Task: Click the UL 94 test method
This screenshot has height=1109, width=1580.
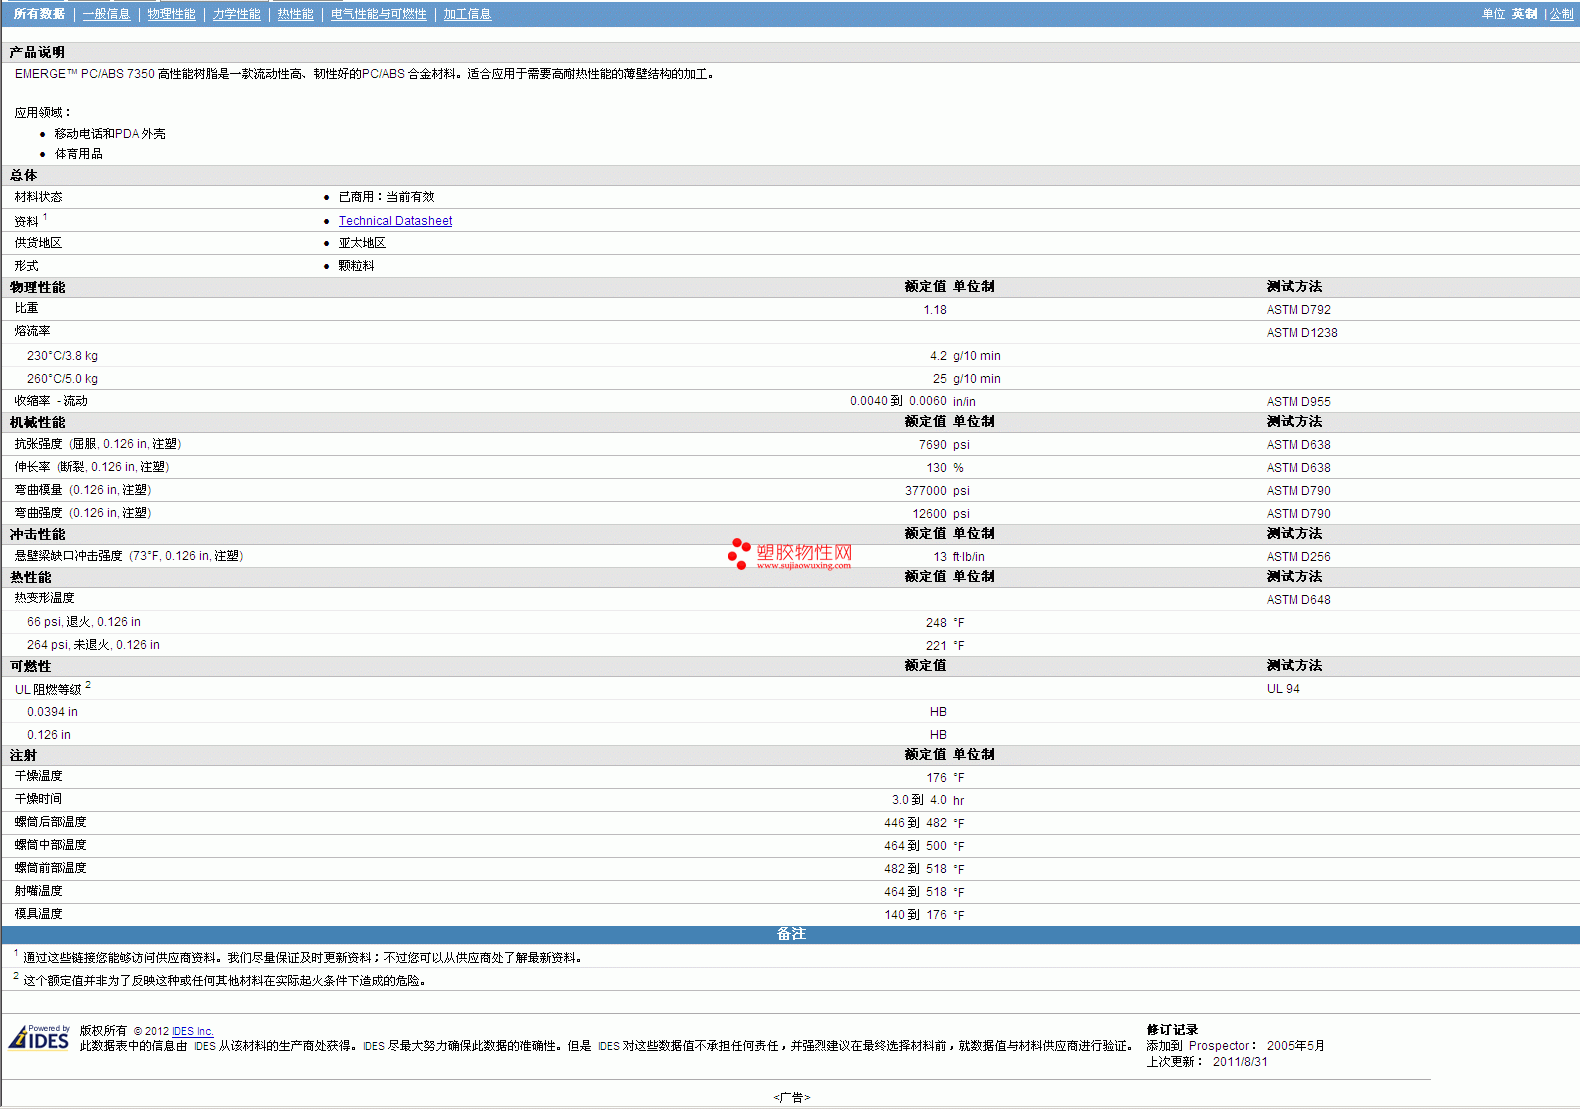Action: pyautogui.click(x=1283, y=689)
